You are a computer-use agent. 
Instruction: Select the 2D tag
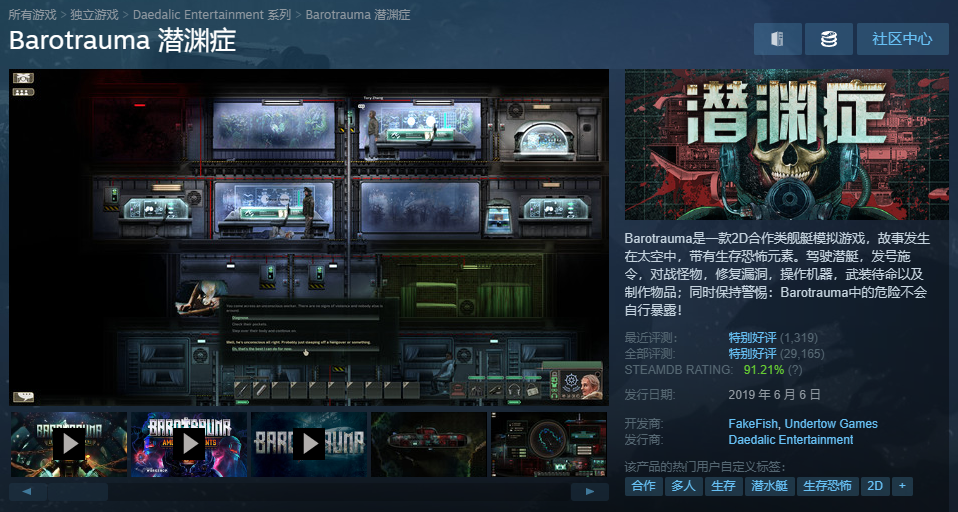click(875, 486)
